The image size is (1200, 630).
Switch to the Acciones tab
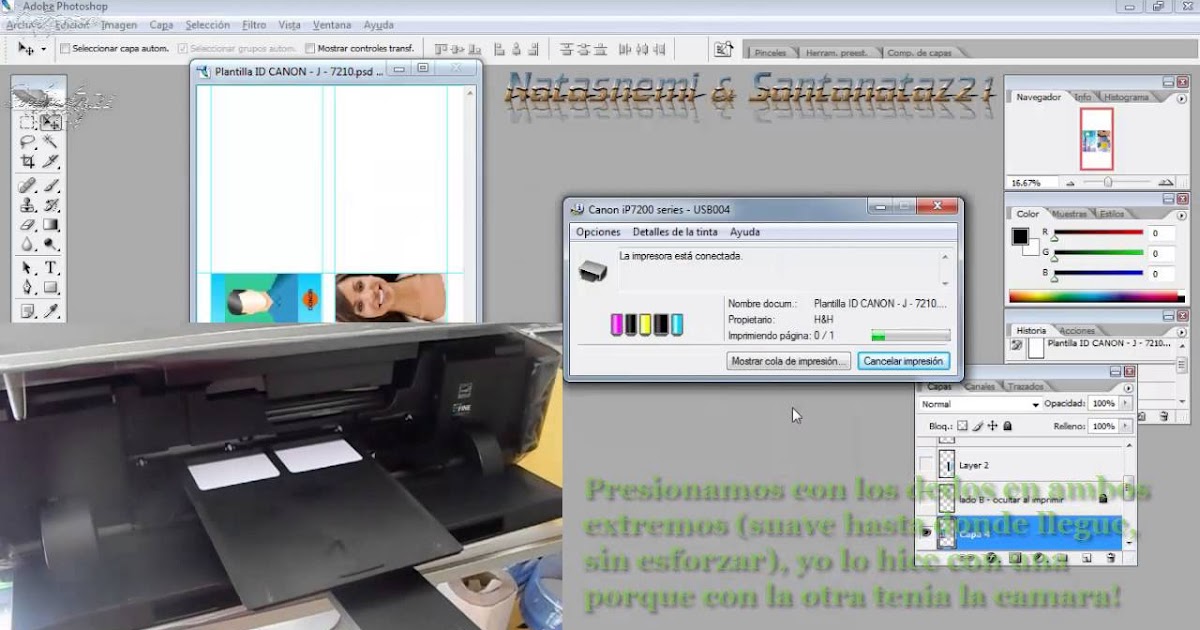click(1077, 330)
